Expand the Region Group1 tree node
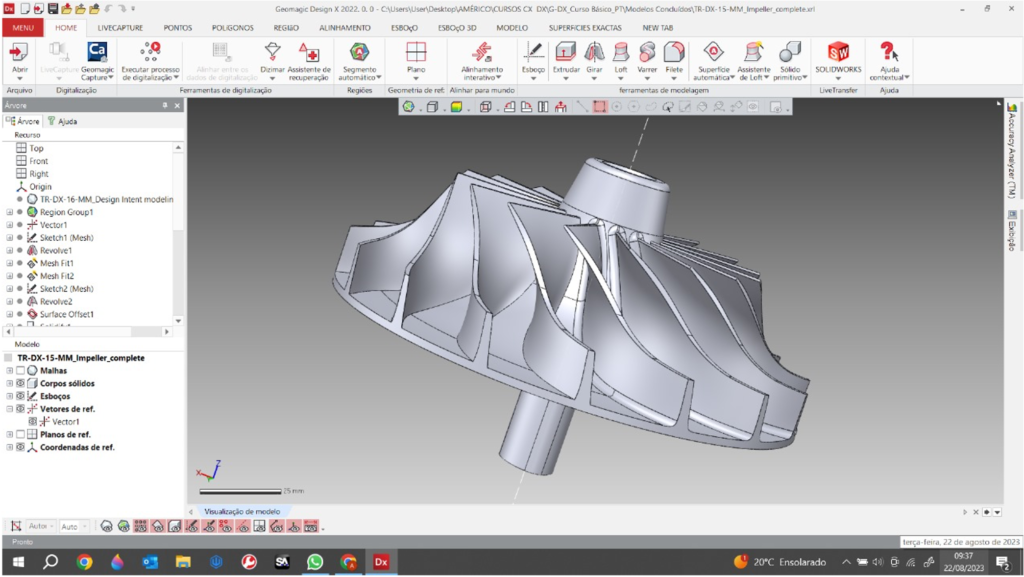The width and height of the screenshot is (1024, 577). pyautogui.click(x=9, y=212)
